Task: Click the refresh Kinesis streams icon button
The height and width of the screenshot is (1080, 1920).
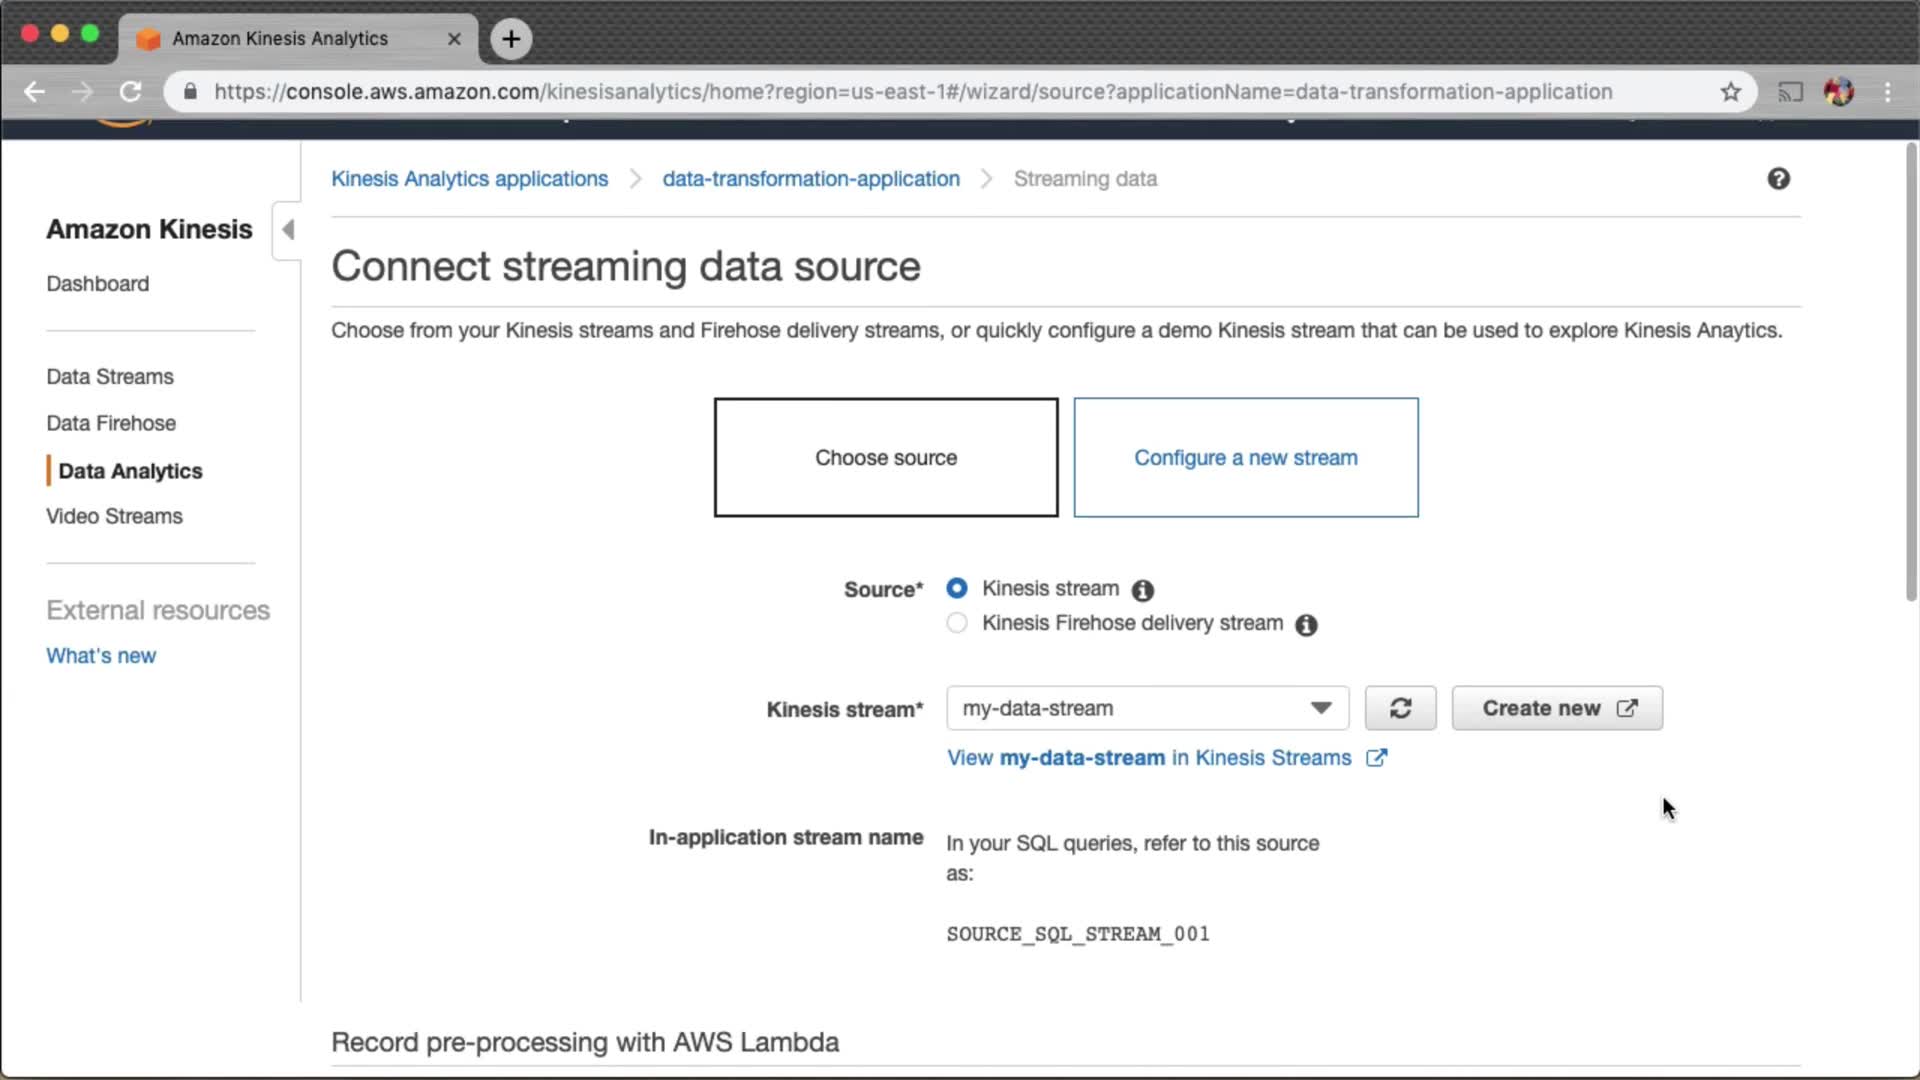Action: pos(1400,708)
